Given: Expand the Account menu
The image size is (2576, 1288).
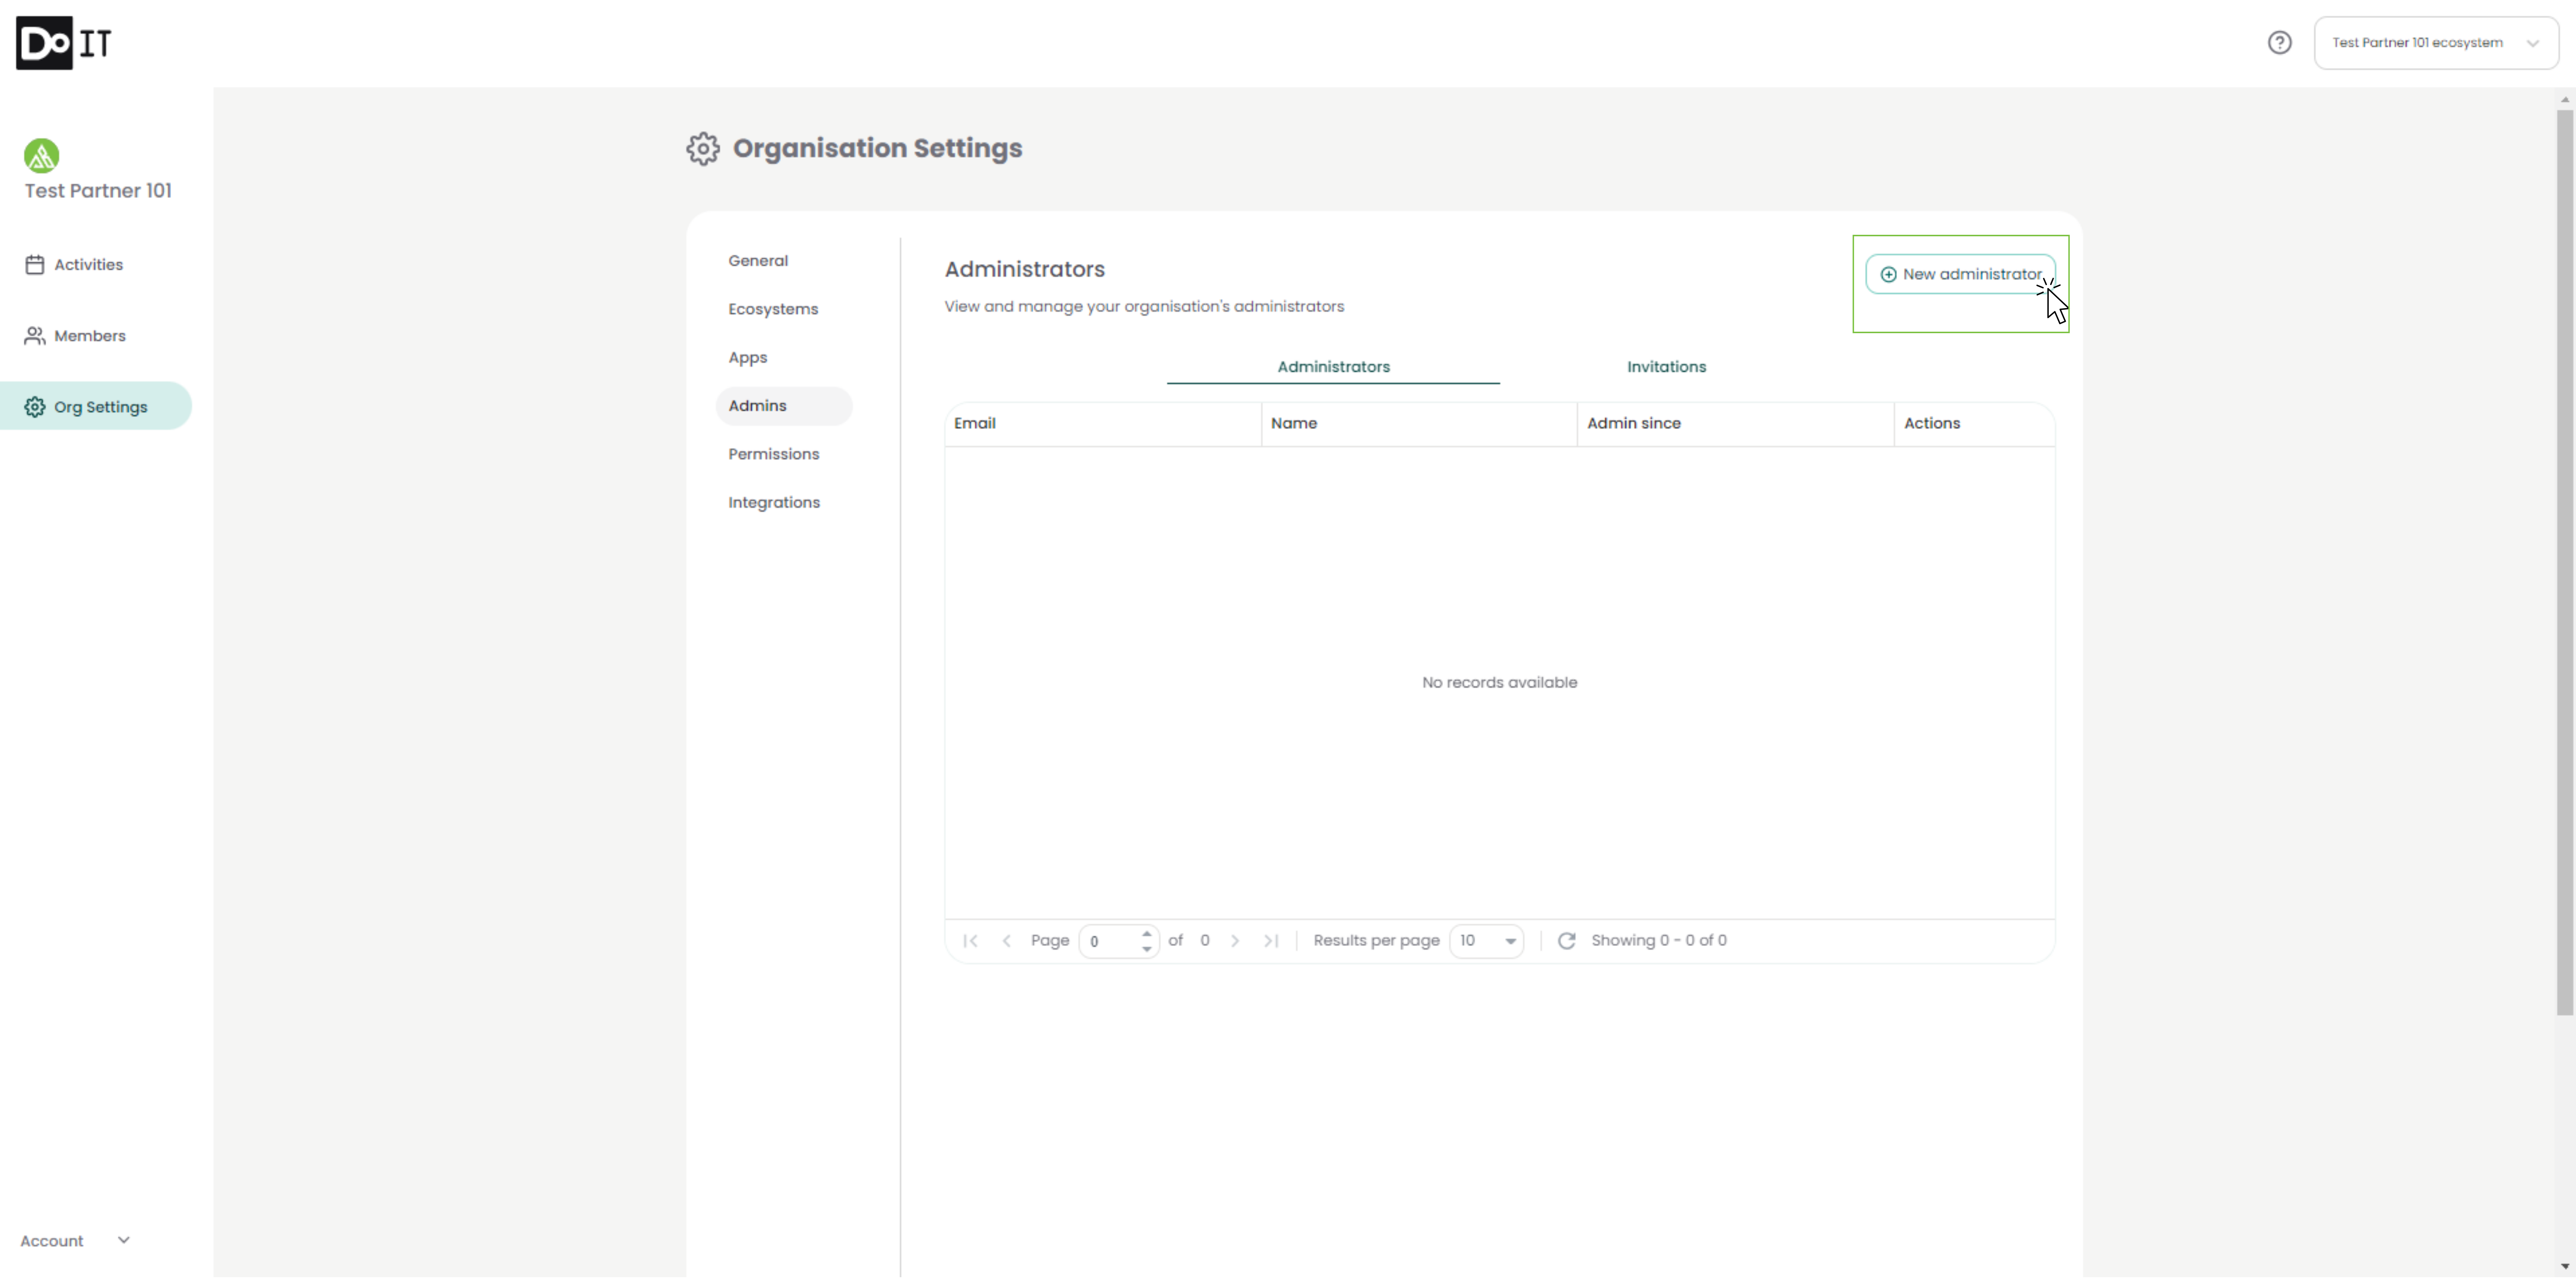Looking at the screenshot, I should click(75, 1241).
